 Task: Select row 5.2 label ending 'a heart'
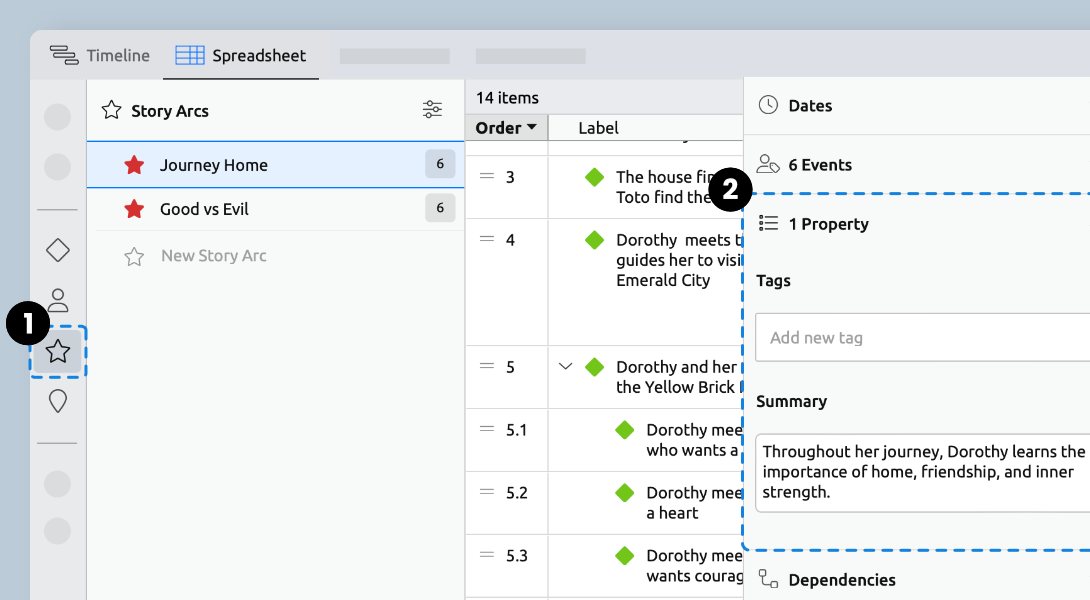694,503
